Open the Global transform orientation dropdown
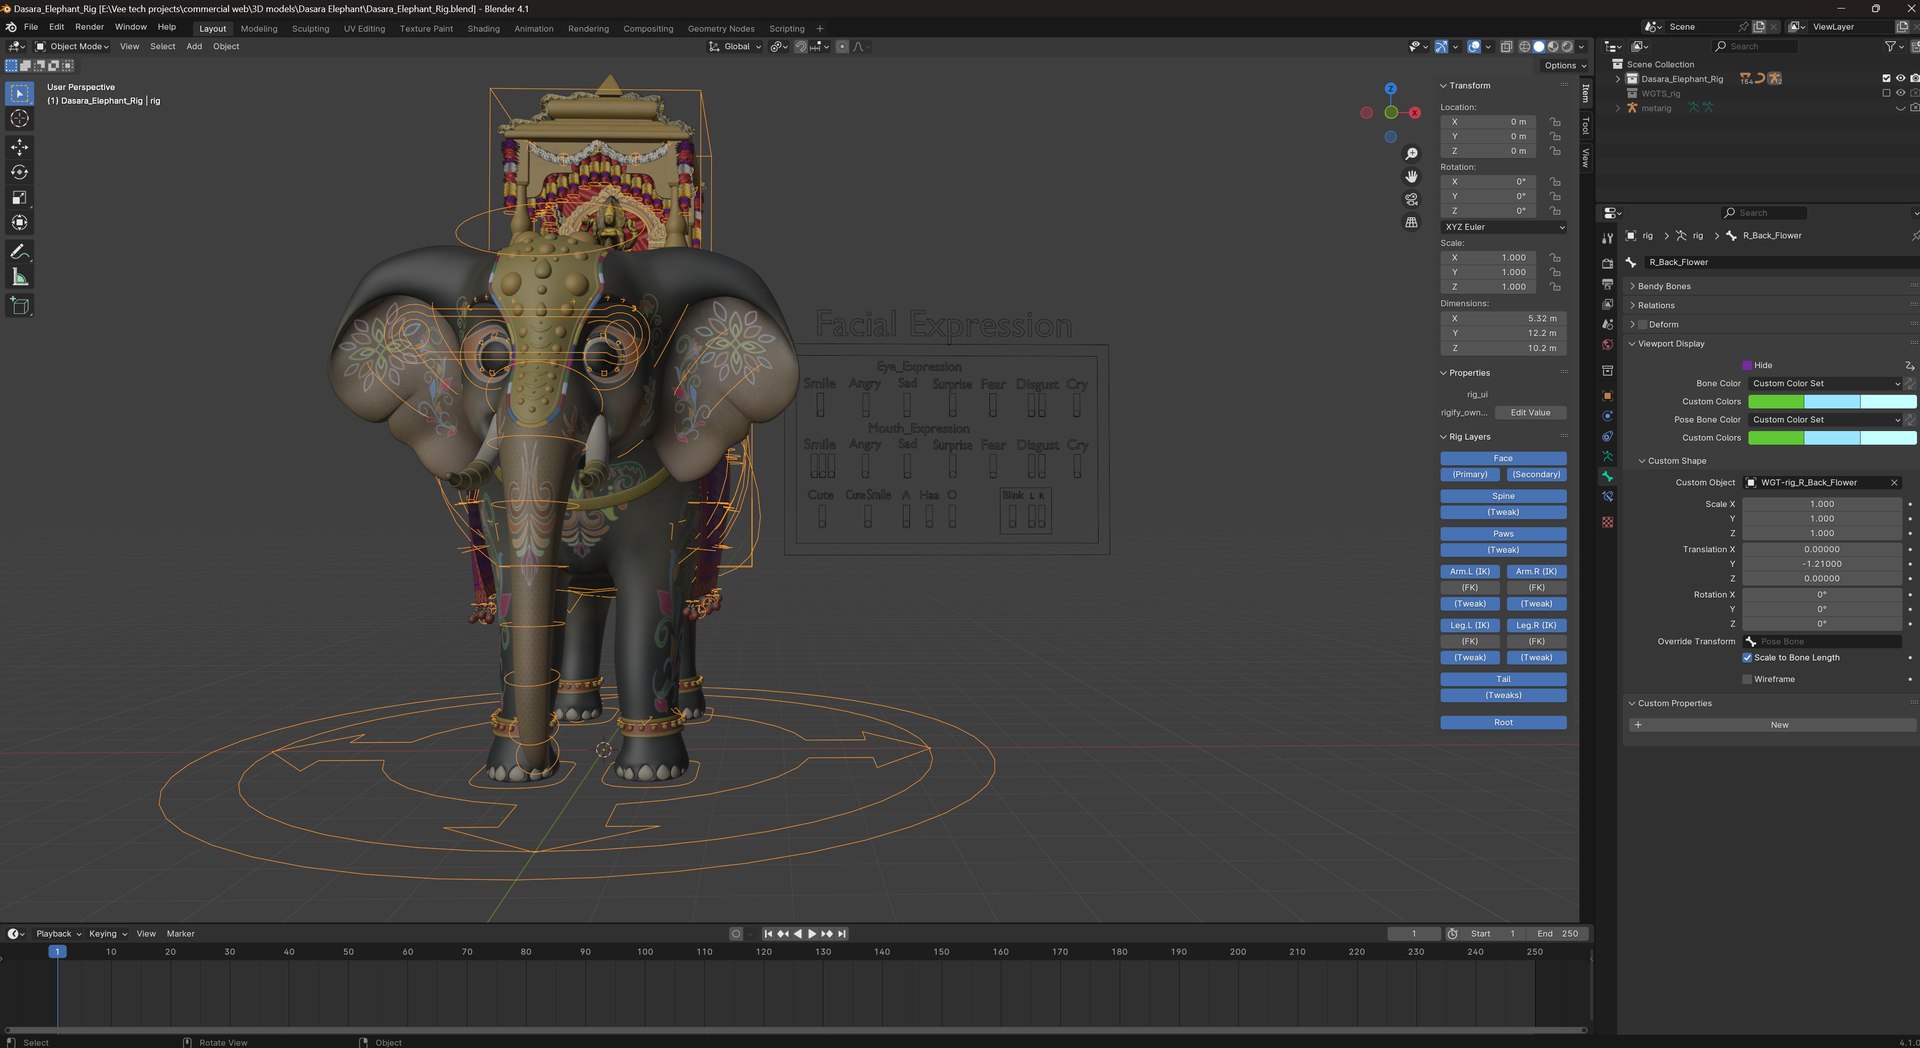The height and width of the screenshot is (1048, 1920). 735,47
